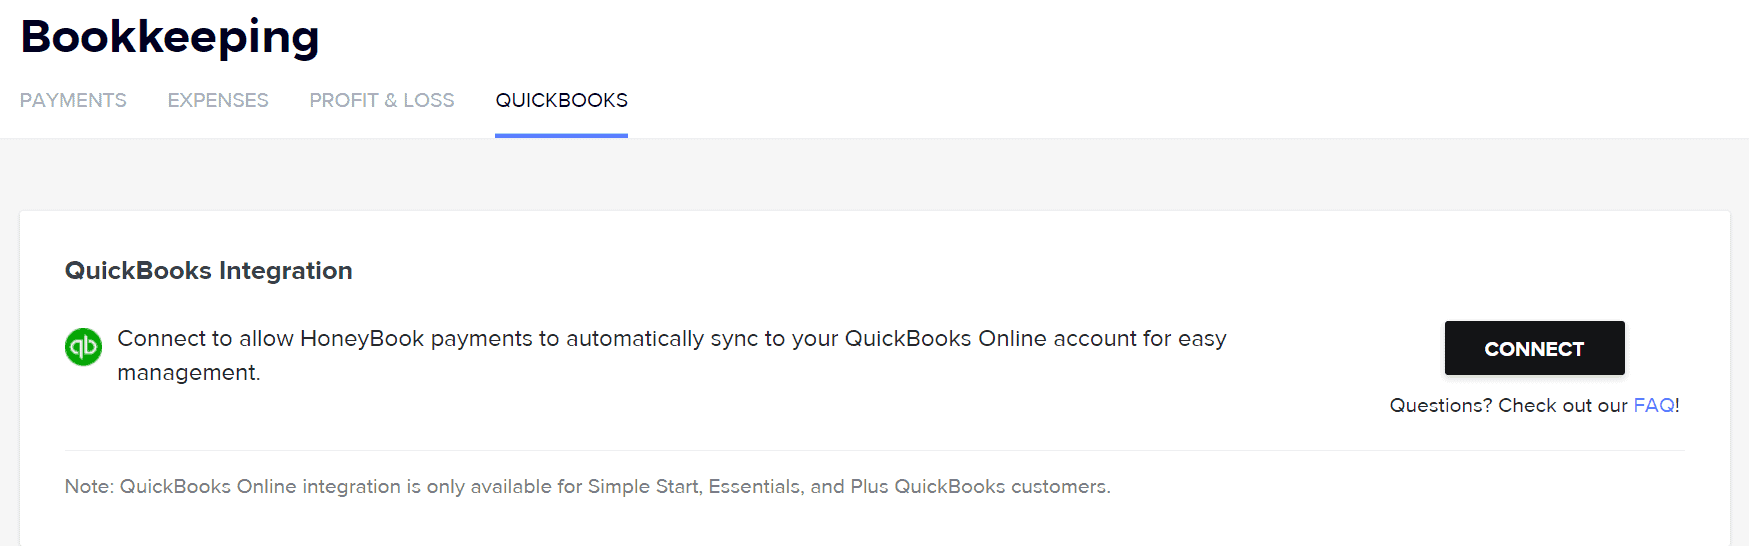Click the word "management." in the description

[x=188, y=373]
